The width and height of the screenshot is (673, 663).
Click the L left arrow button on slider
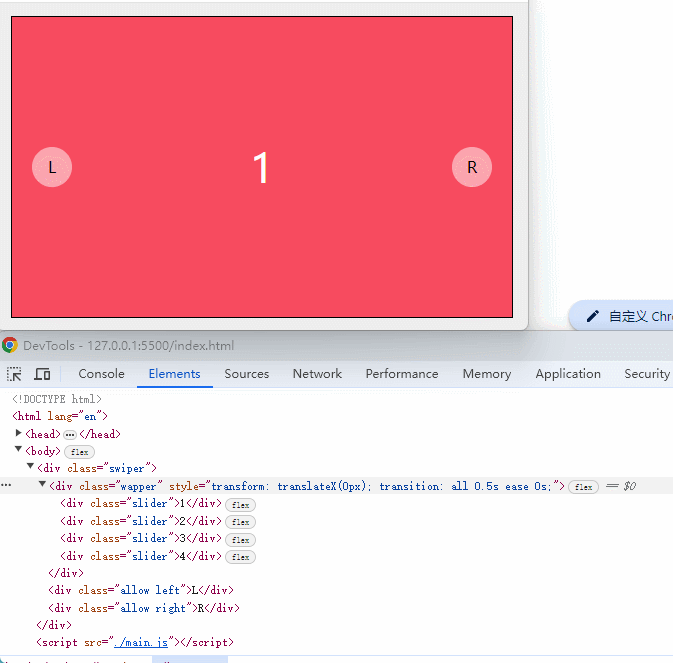(52, 167)
